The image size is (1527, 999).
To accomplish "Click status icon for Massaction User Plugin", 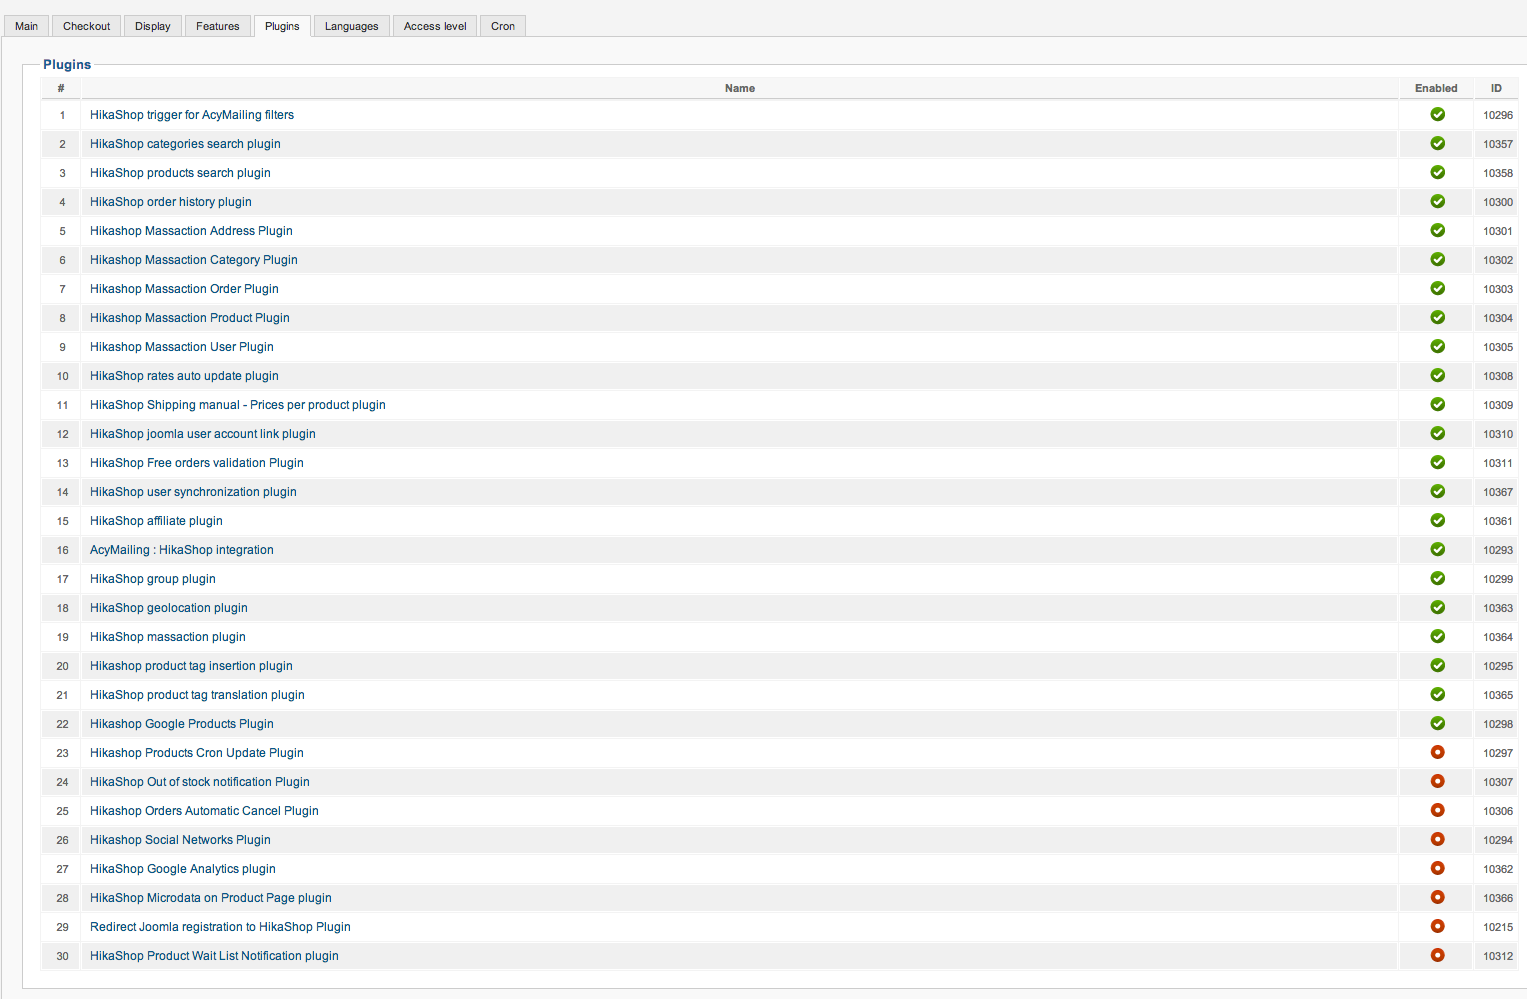I will 1438,346.
